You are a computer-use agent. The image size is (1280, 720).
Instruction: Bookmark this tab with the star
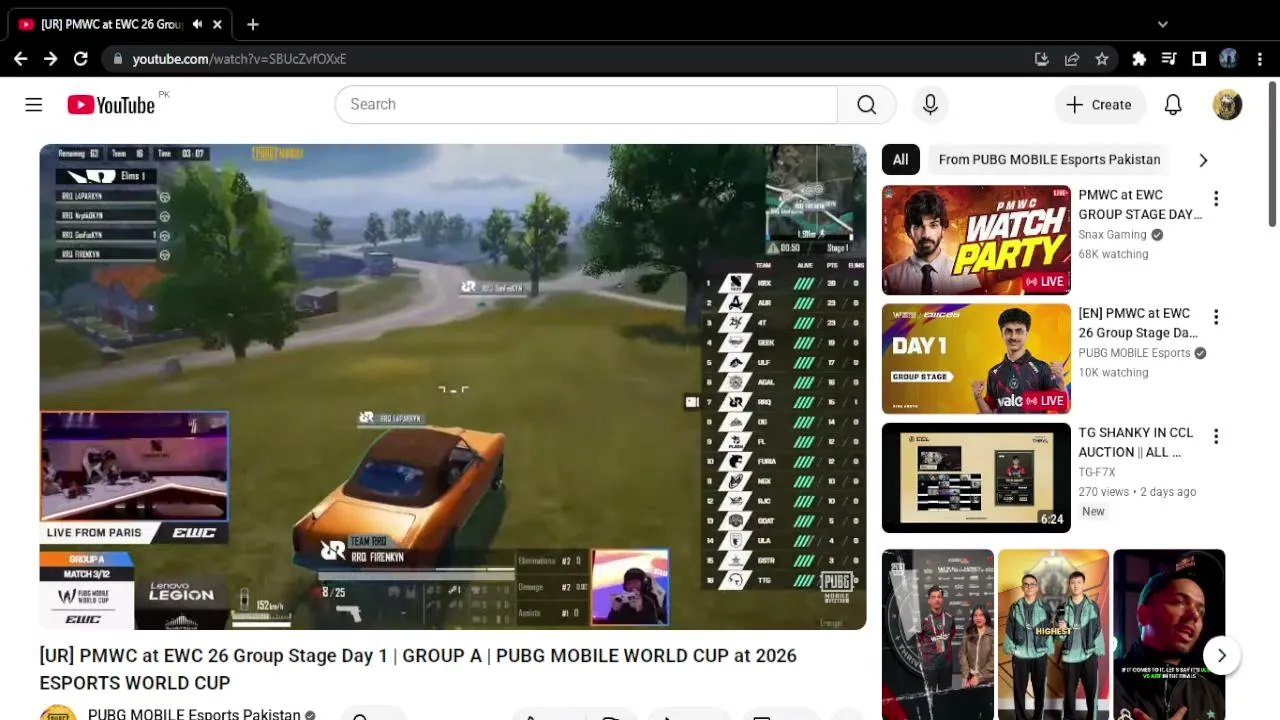click(x=1102, y=59)
